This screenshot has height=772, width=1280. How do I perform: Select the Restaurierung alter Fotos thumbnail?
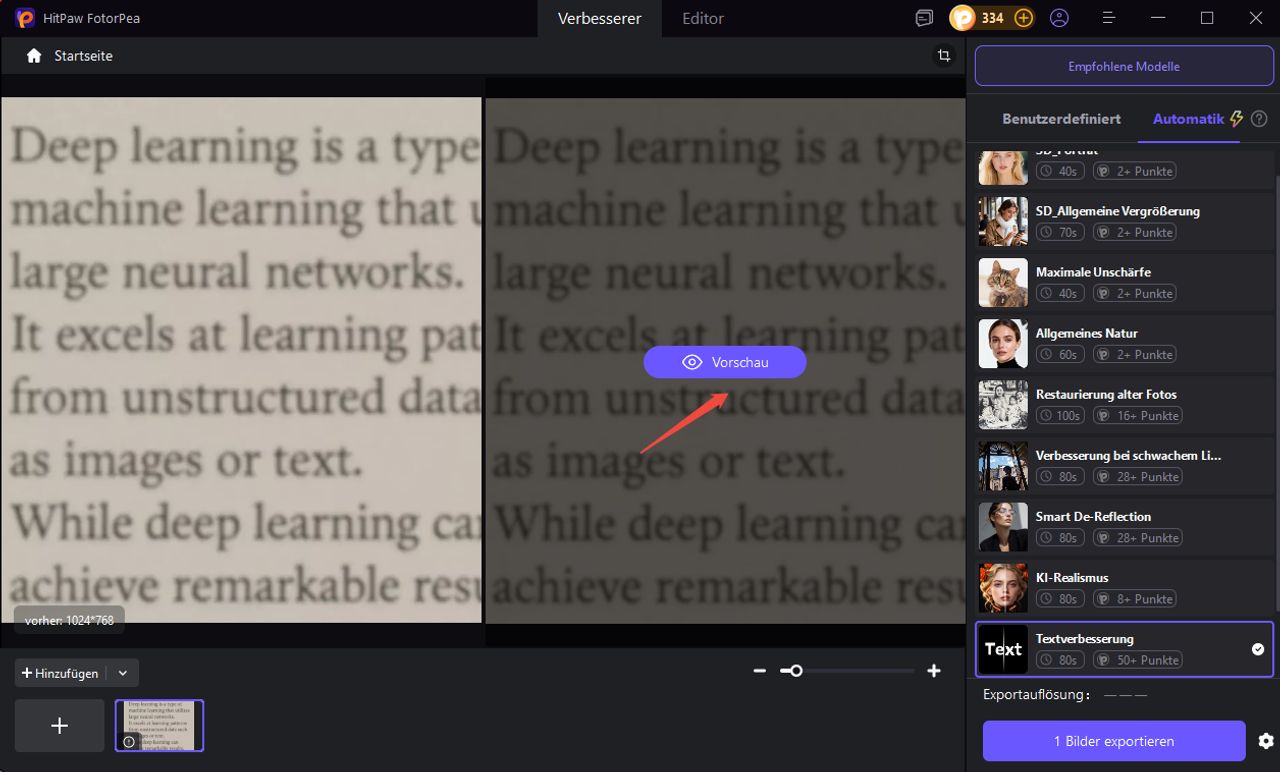[1003, 404]
